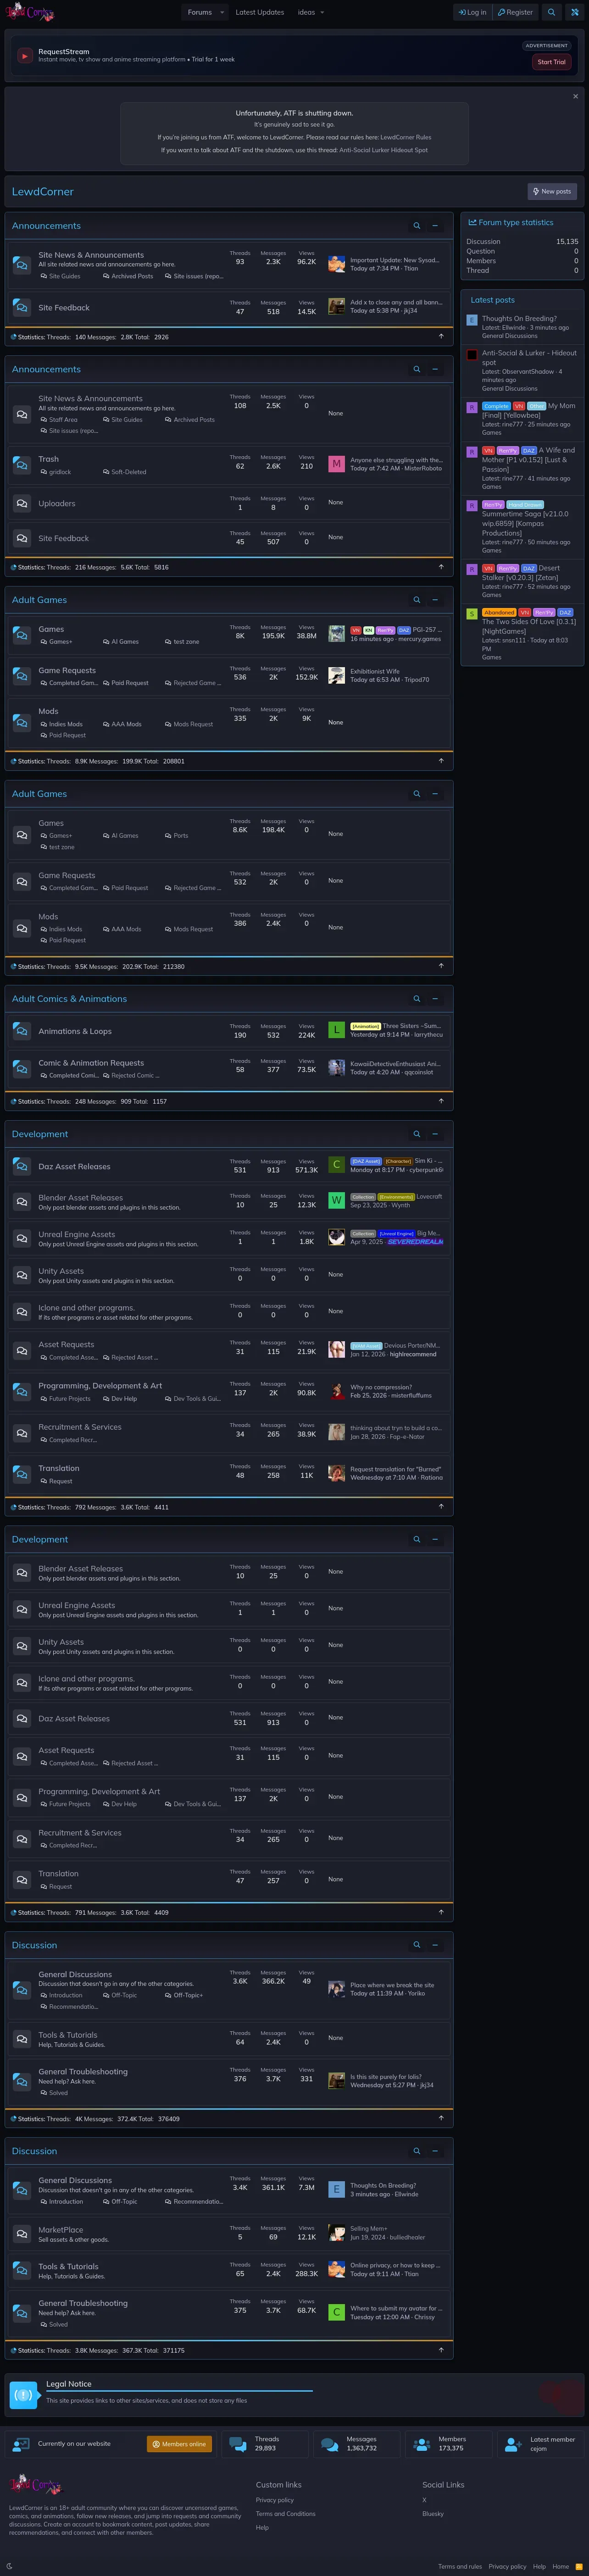The width and height of the screenshot is (589, 2576).
Task: Click the Completed tag on My Mom post
Action: pos(496,406)
